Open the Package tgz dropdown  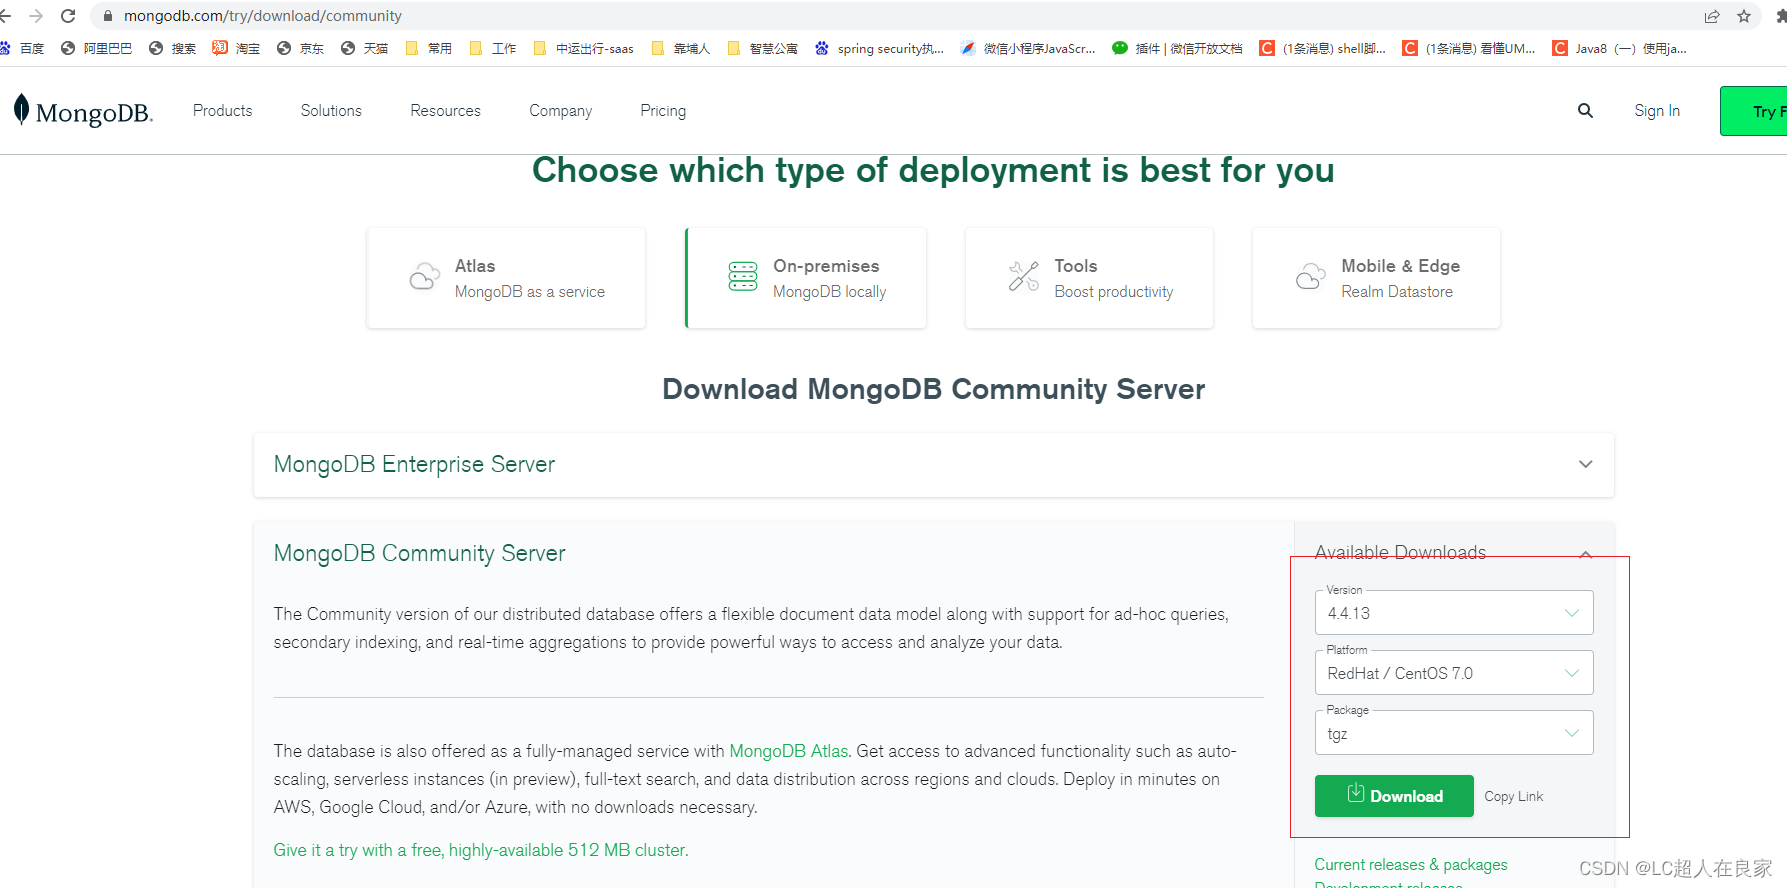pyautogui.click(x=1454, y=733)
